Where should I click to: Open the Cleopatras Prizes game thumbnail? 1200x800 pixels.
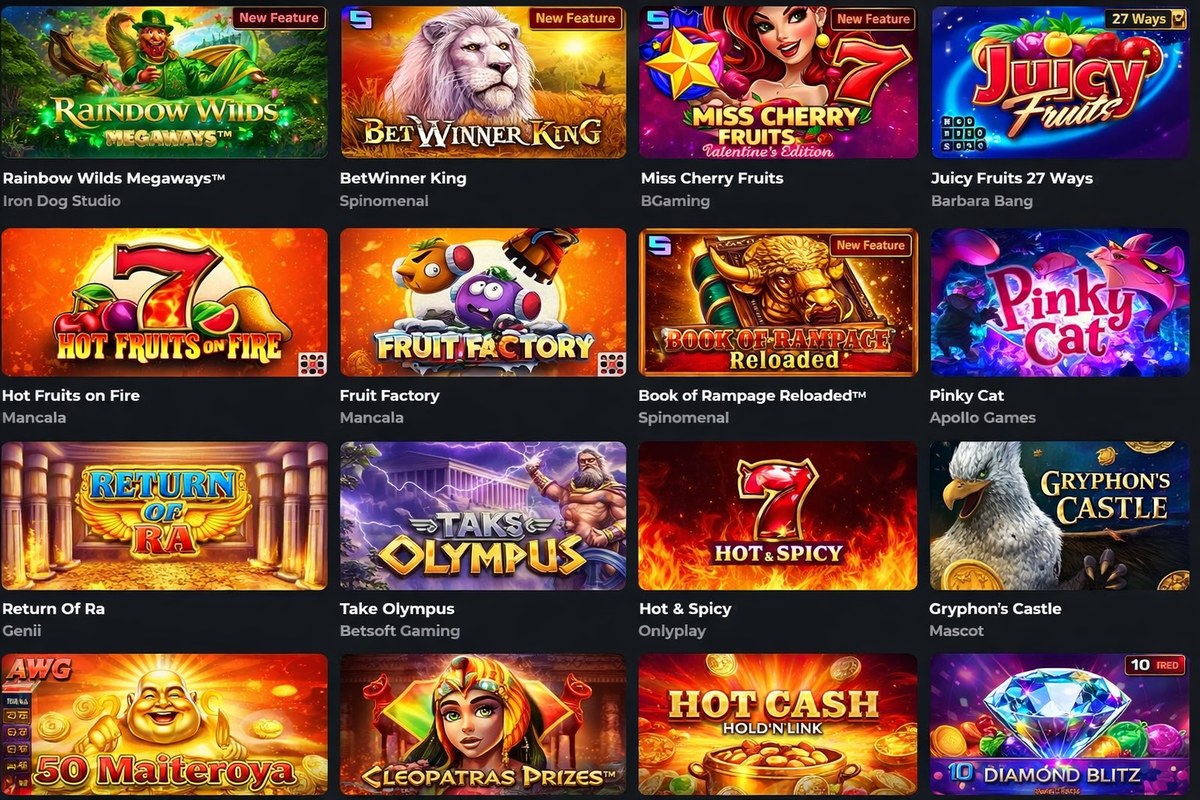point(483,725)
